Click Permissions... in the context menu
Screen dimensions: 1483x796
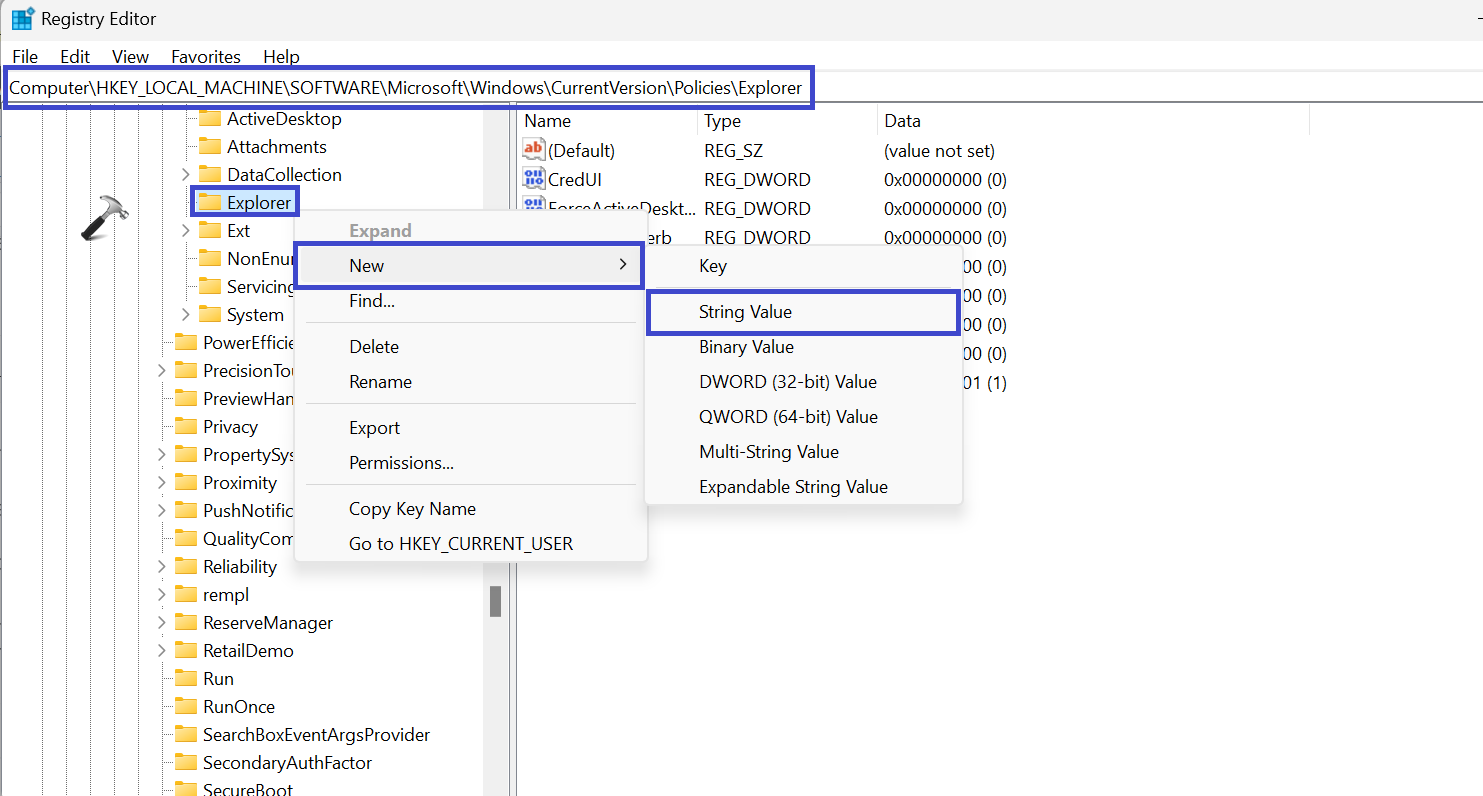(x=401, y=463)
